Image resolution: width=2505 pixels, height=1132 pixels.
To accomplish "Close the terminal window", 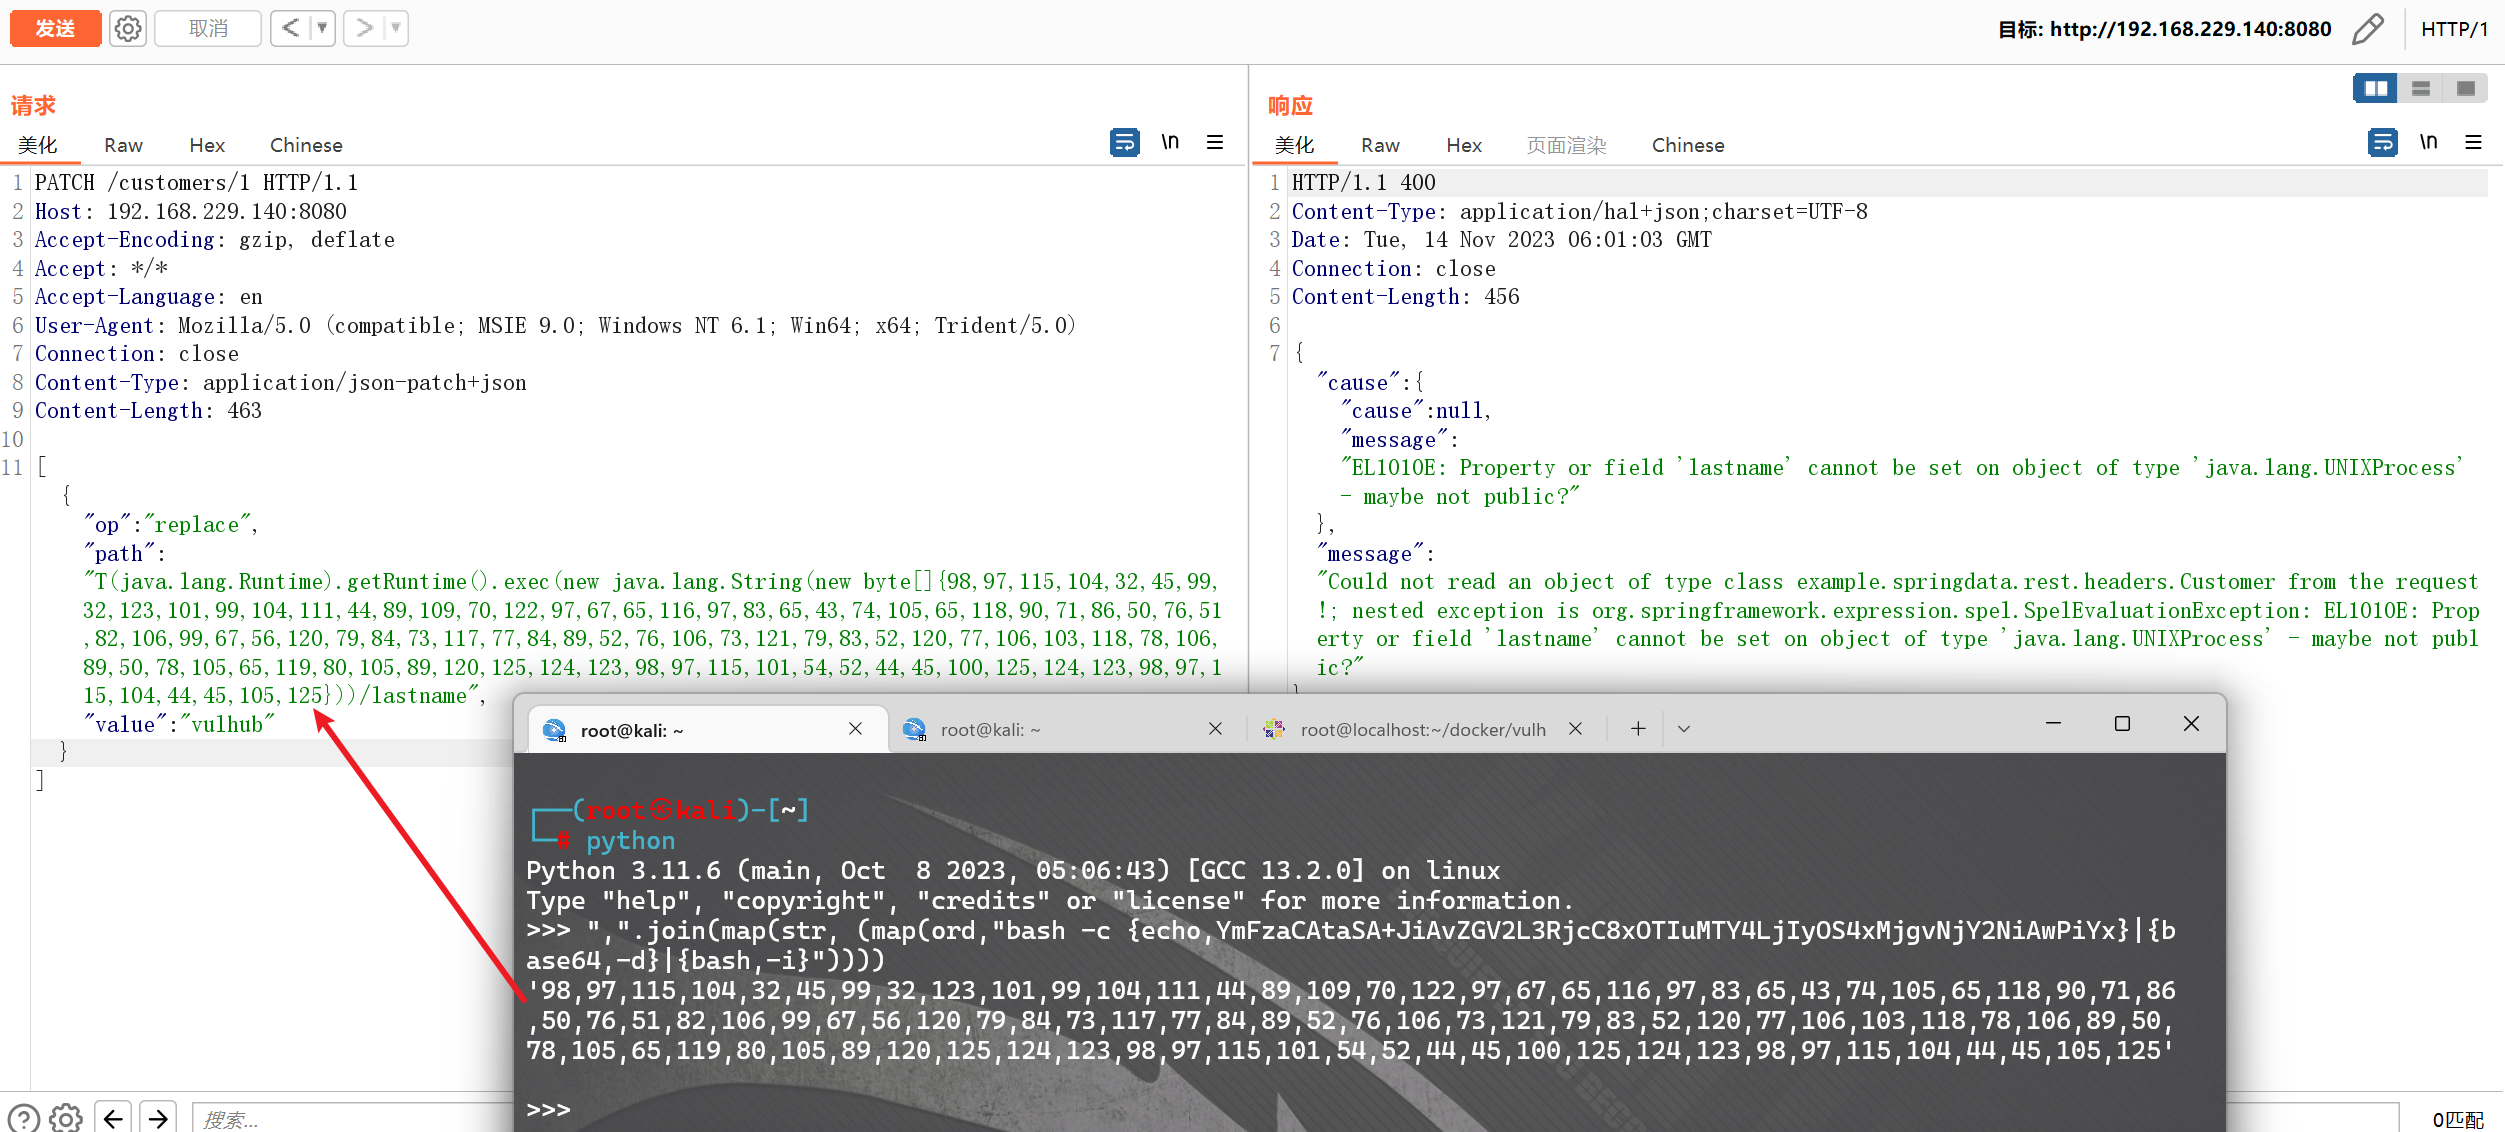I will tap(2191, 723).
